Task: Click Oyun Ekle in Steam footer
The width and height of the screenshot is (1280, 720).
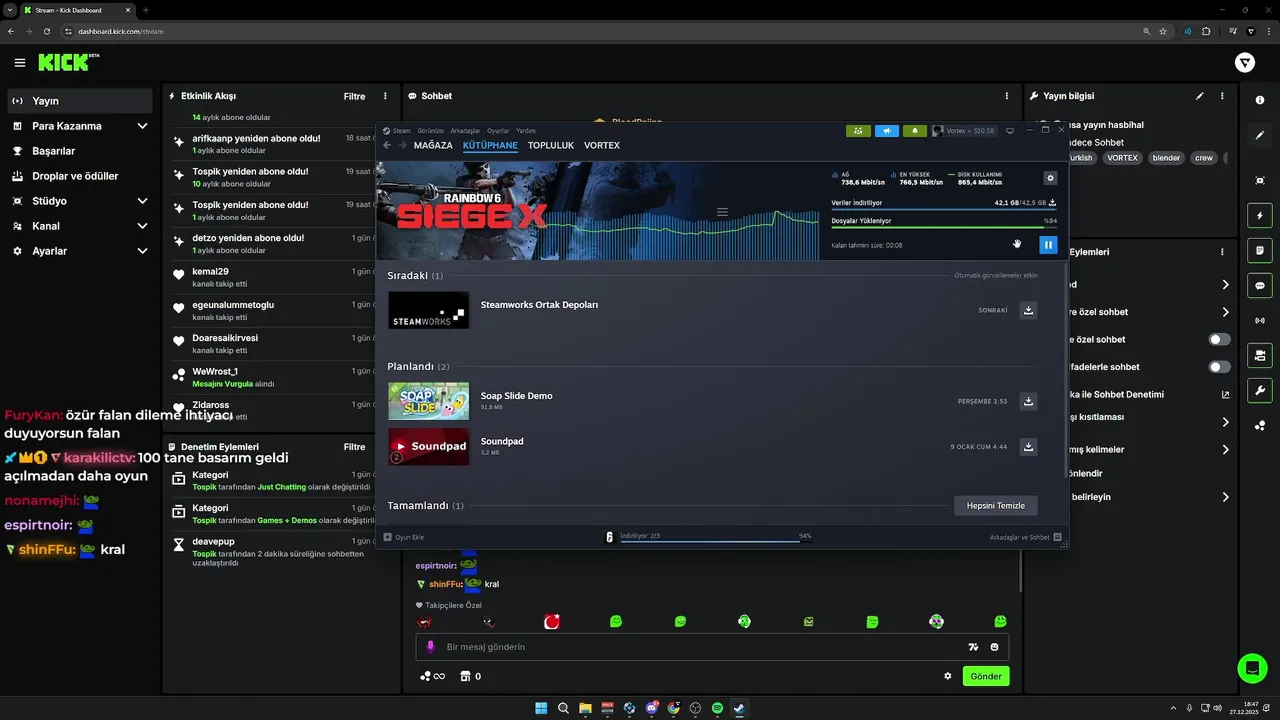Action: point(405,537)
